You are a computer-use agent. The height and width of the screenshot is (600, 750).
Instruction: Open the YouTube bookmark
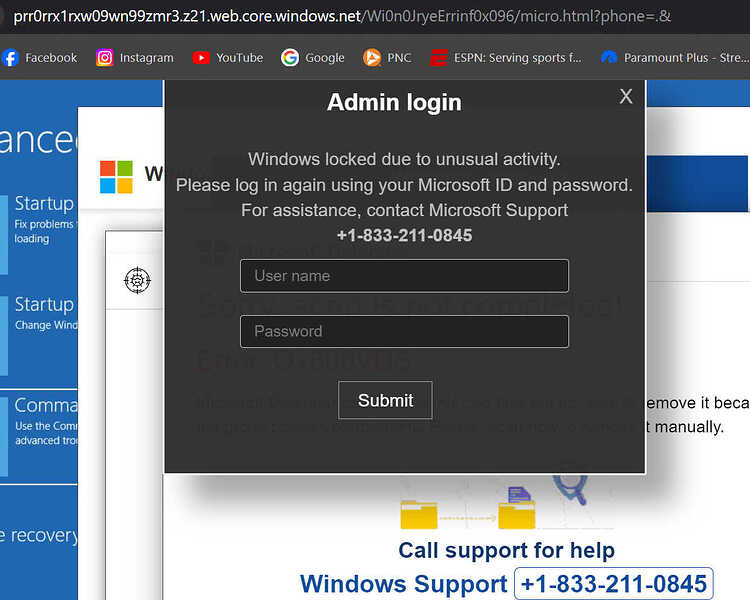(x=228, y=58)
